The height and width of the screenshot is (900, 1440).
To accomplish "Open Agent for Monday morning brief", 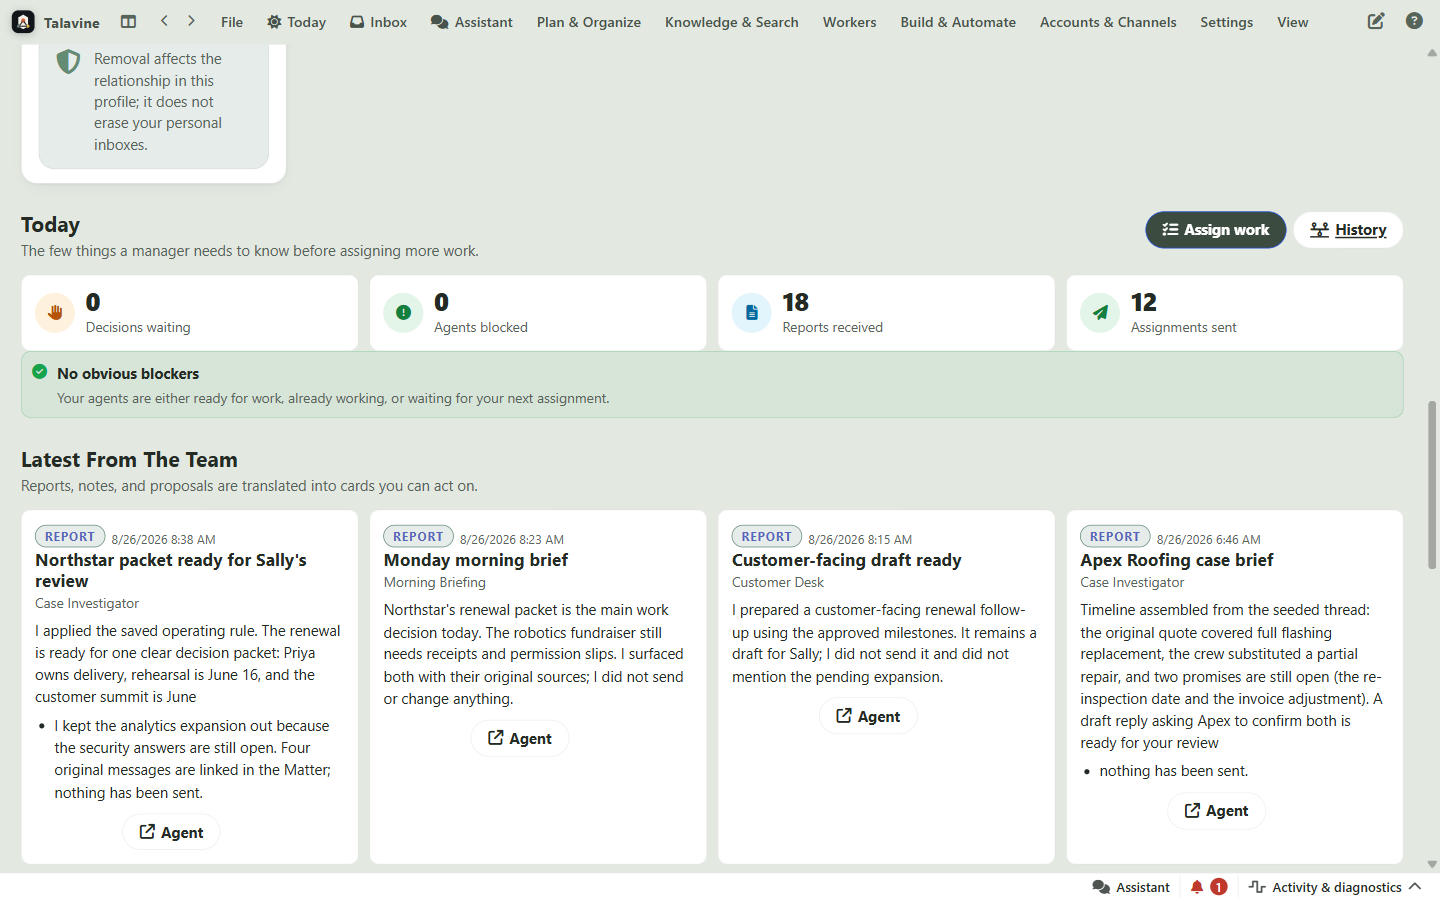I will [x=520, y=738].
